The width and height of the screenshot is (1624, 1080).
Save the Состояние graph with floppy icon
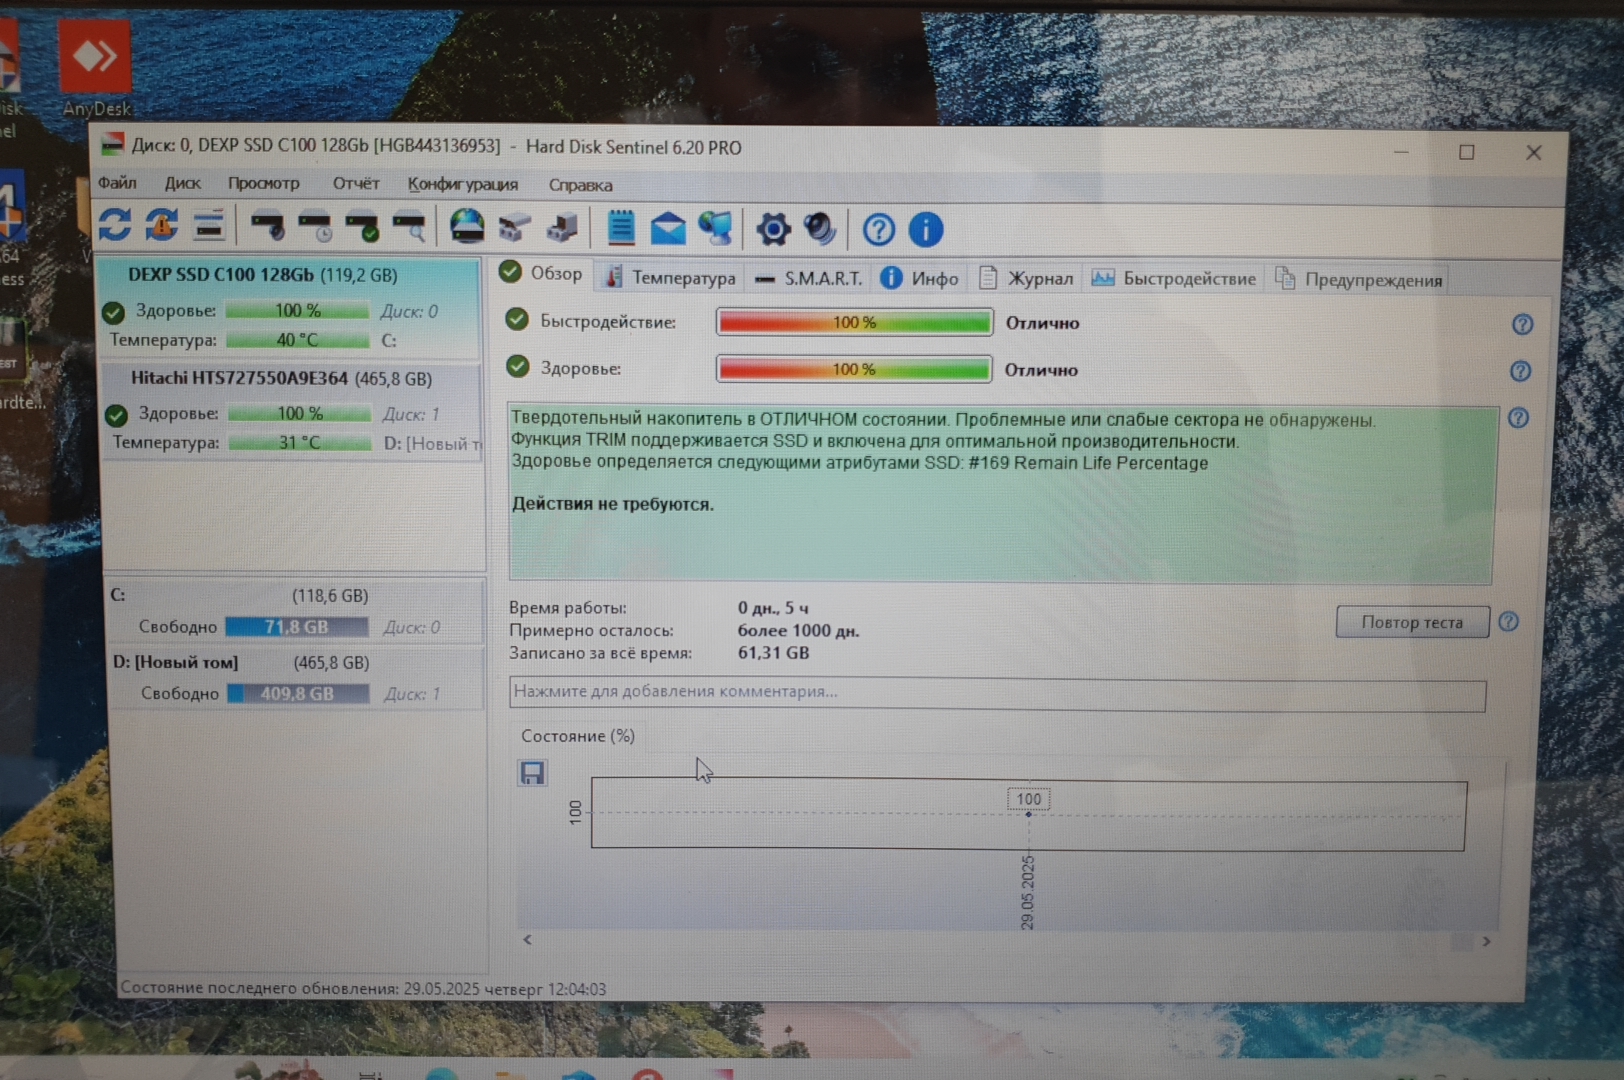point(532,773)
